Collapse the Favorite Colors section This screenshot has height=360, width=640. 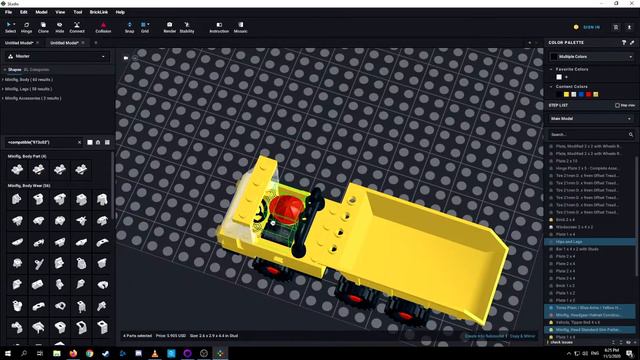pos(551,70)
